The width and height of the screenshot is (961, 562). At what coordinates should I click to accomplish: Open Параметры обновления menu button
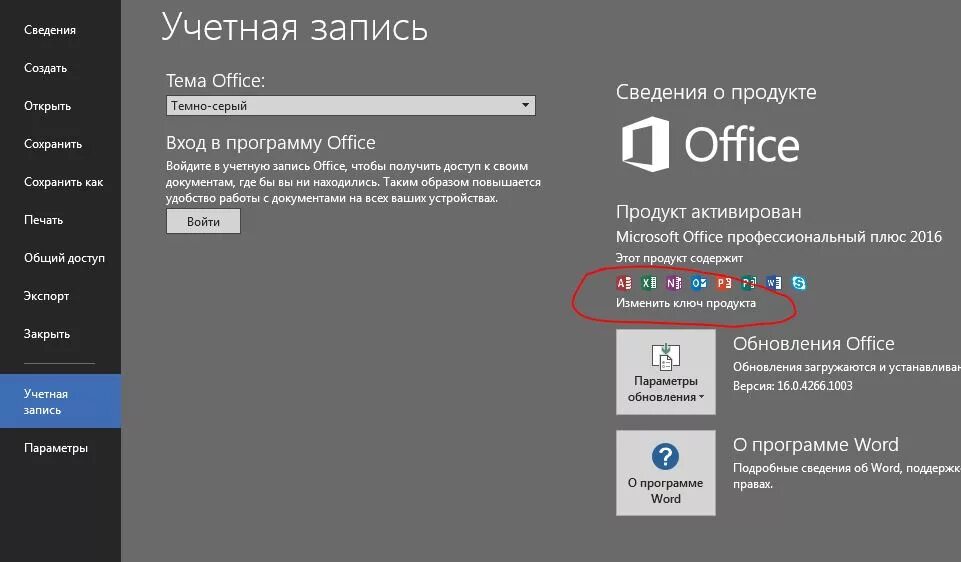pos(666,372)
